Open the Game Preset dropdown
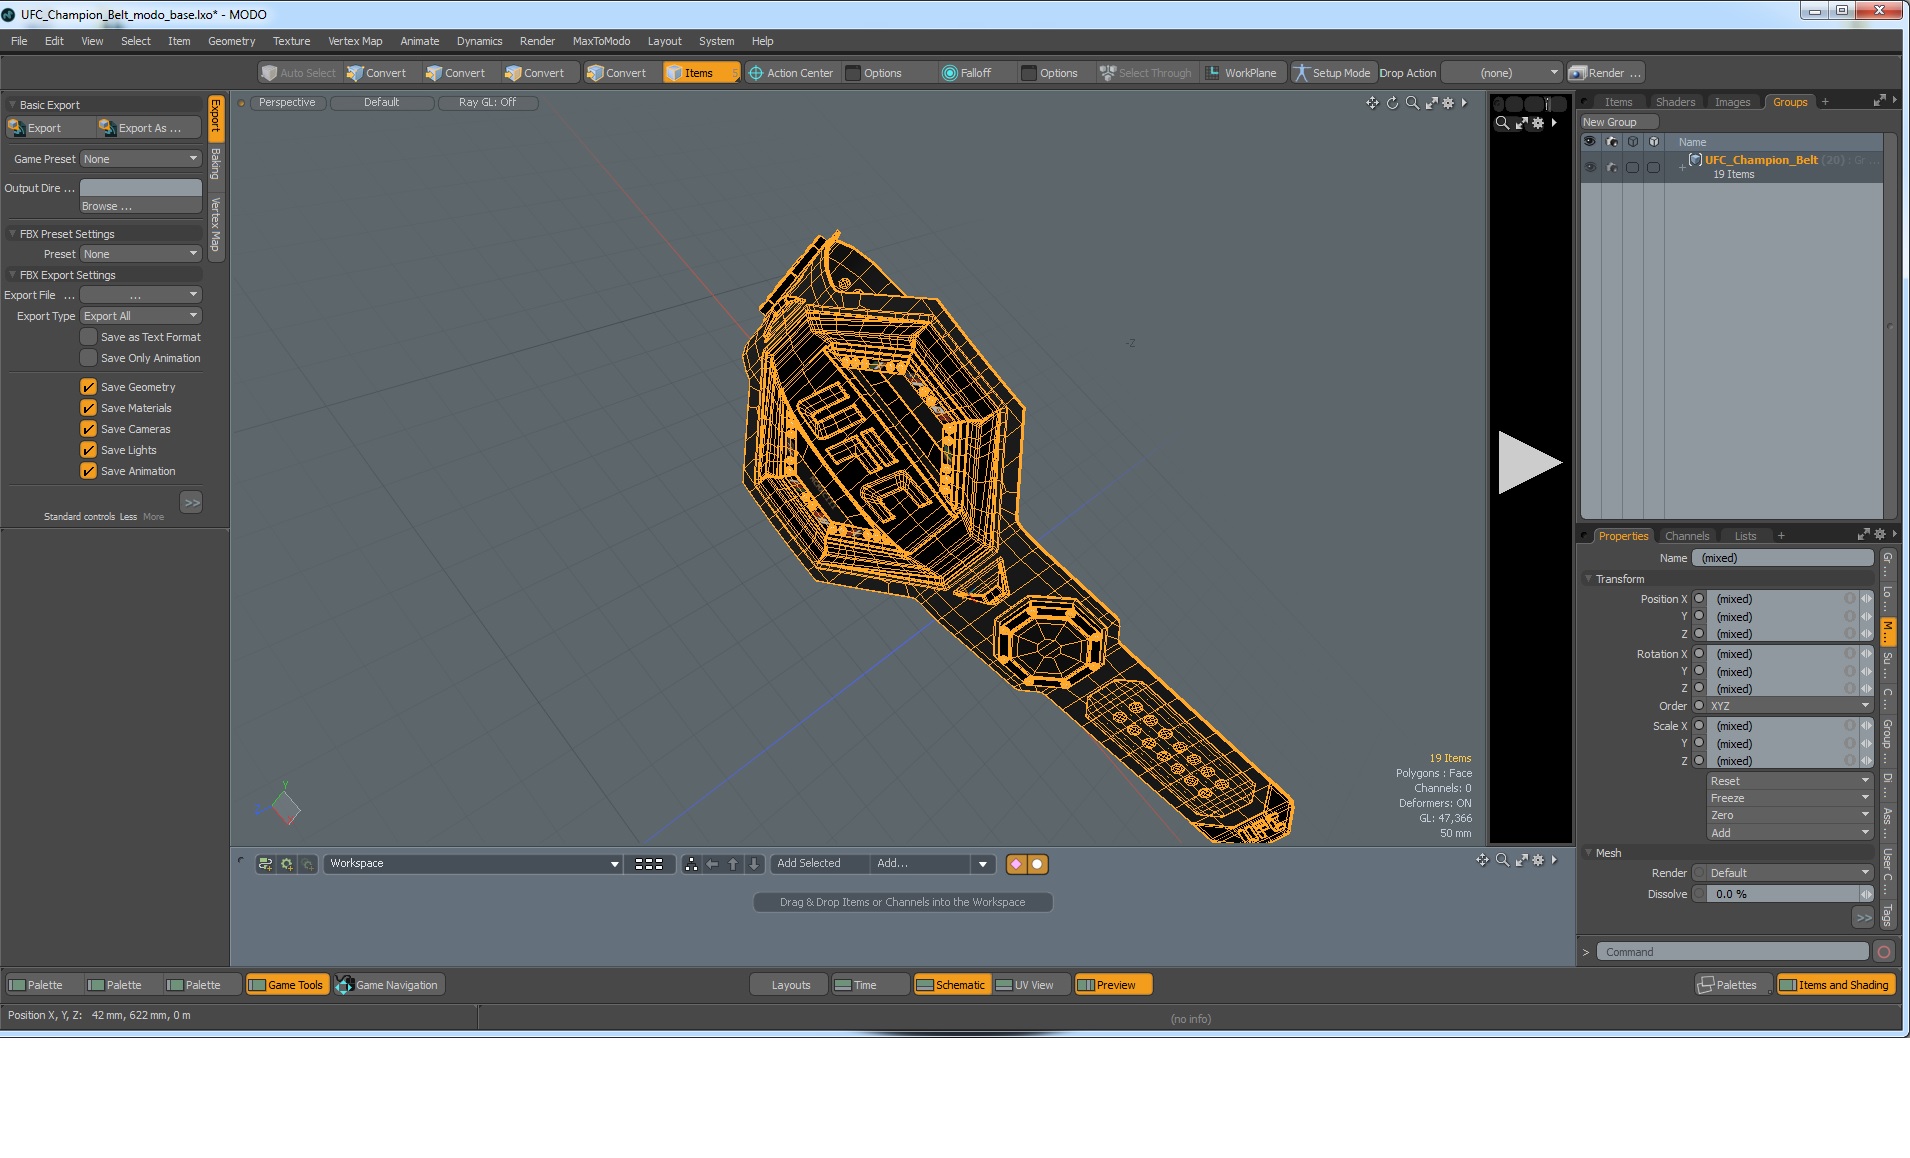 (x=141, y=159)
